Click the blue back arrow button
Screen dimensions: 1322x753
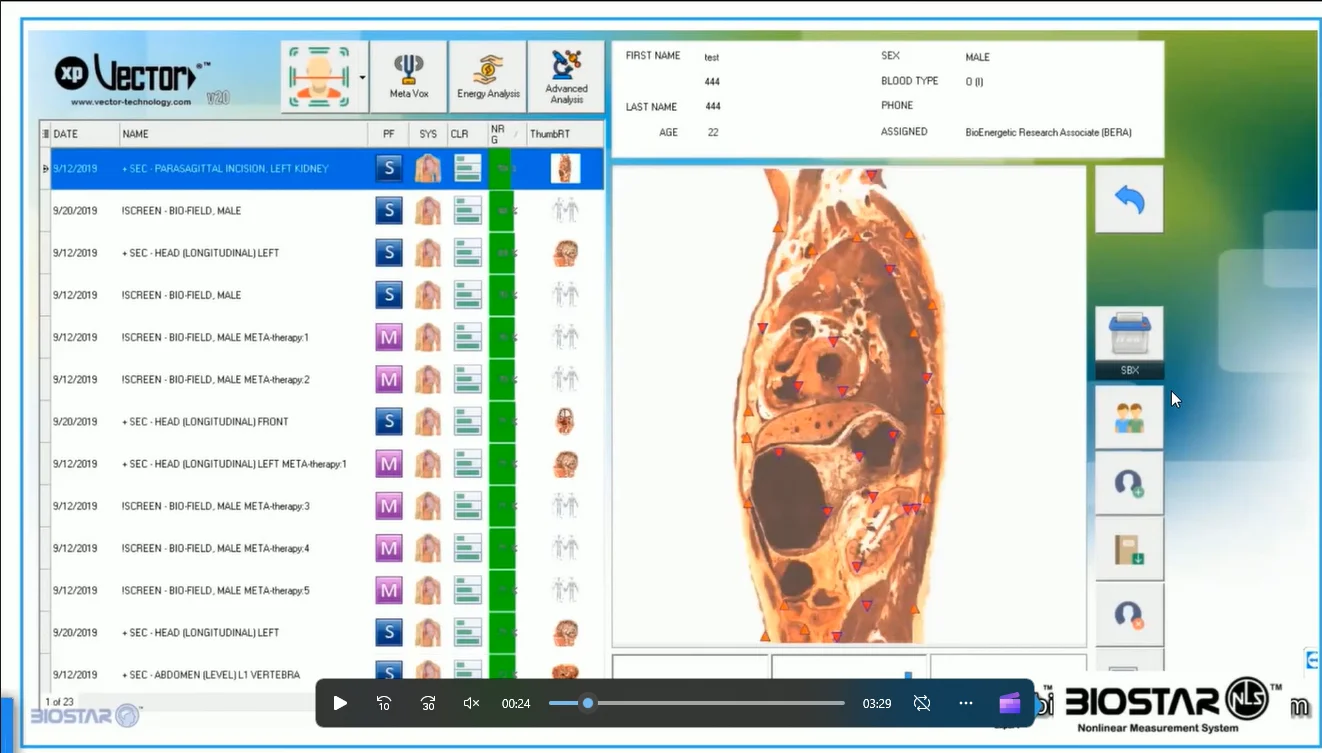click(1129, 200)
